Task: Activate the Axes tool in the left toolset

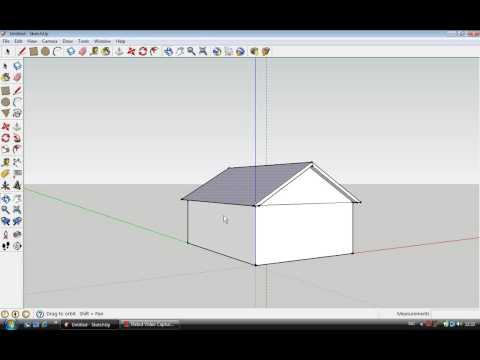Action: (5, 185)
